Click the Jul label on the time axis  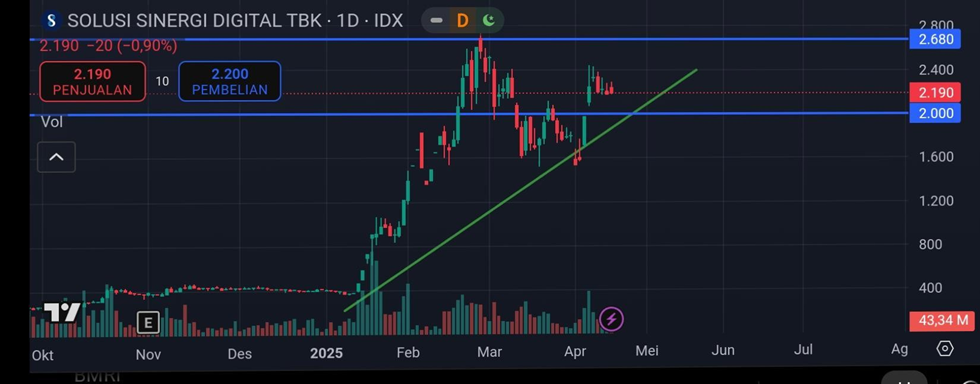[x=803, y=350]
